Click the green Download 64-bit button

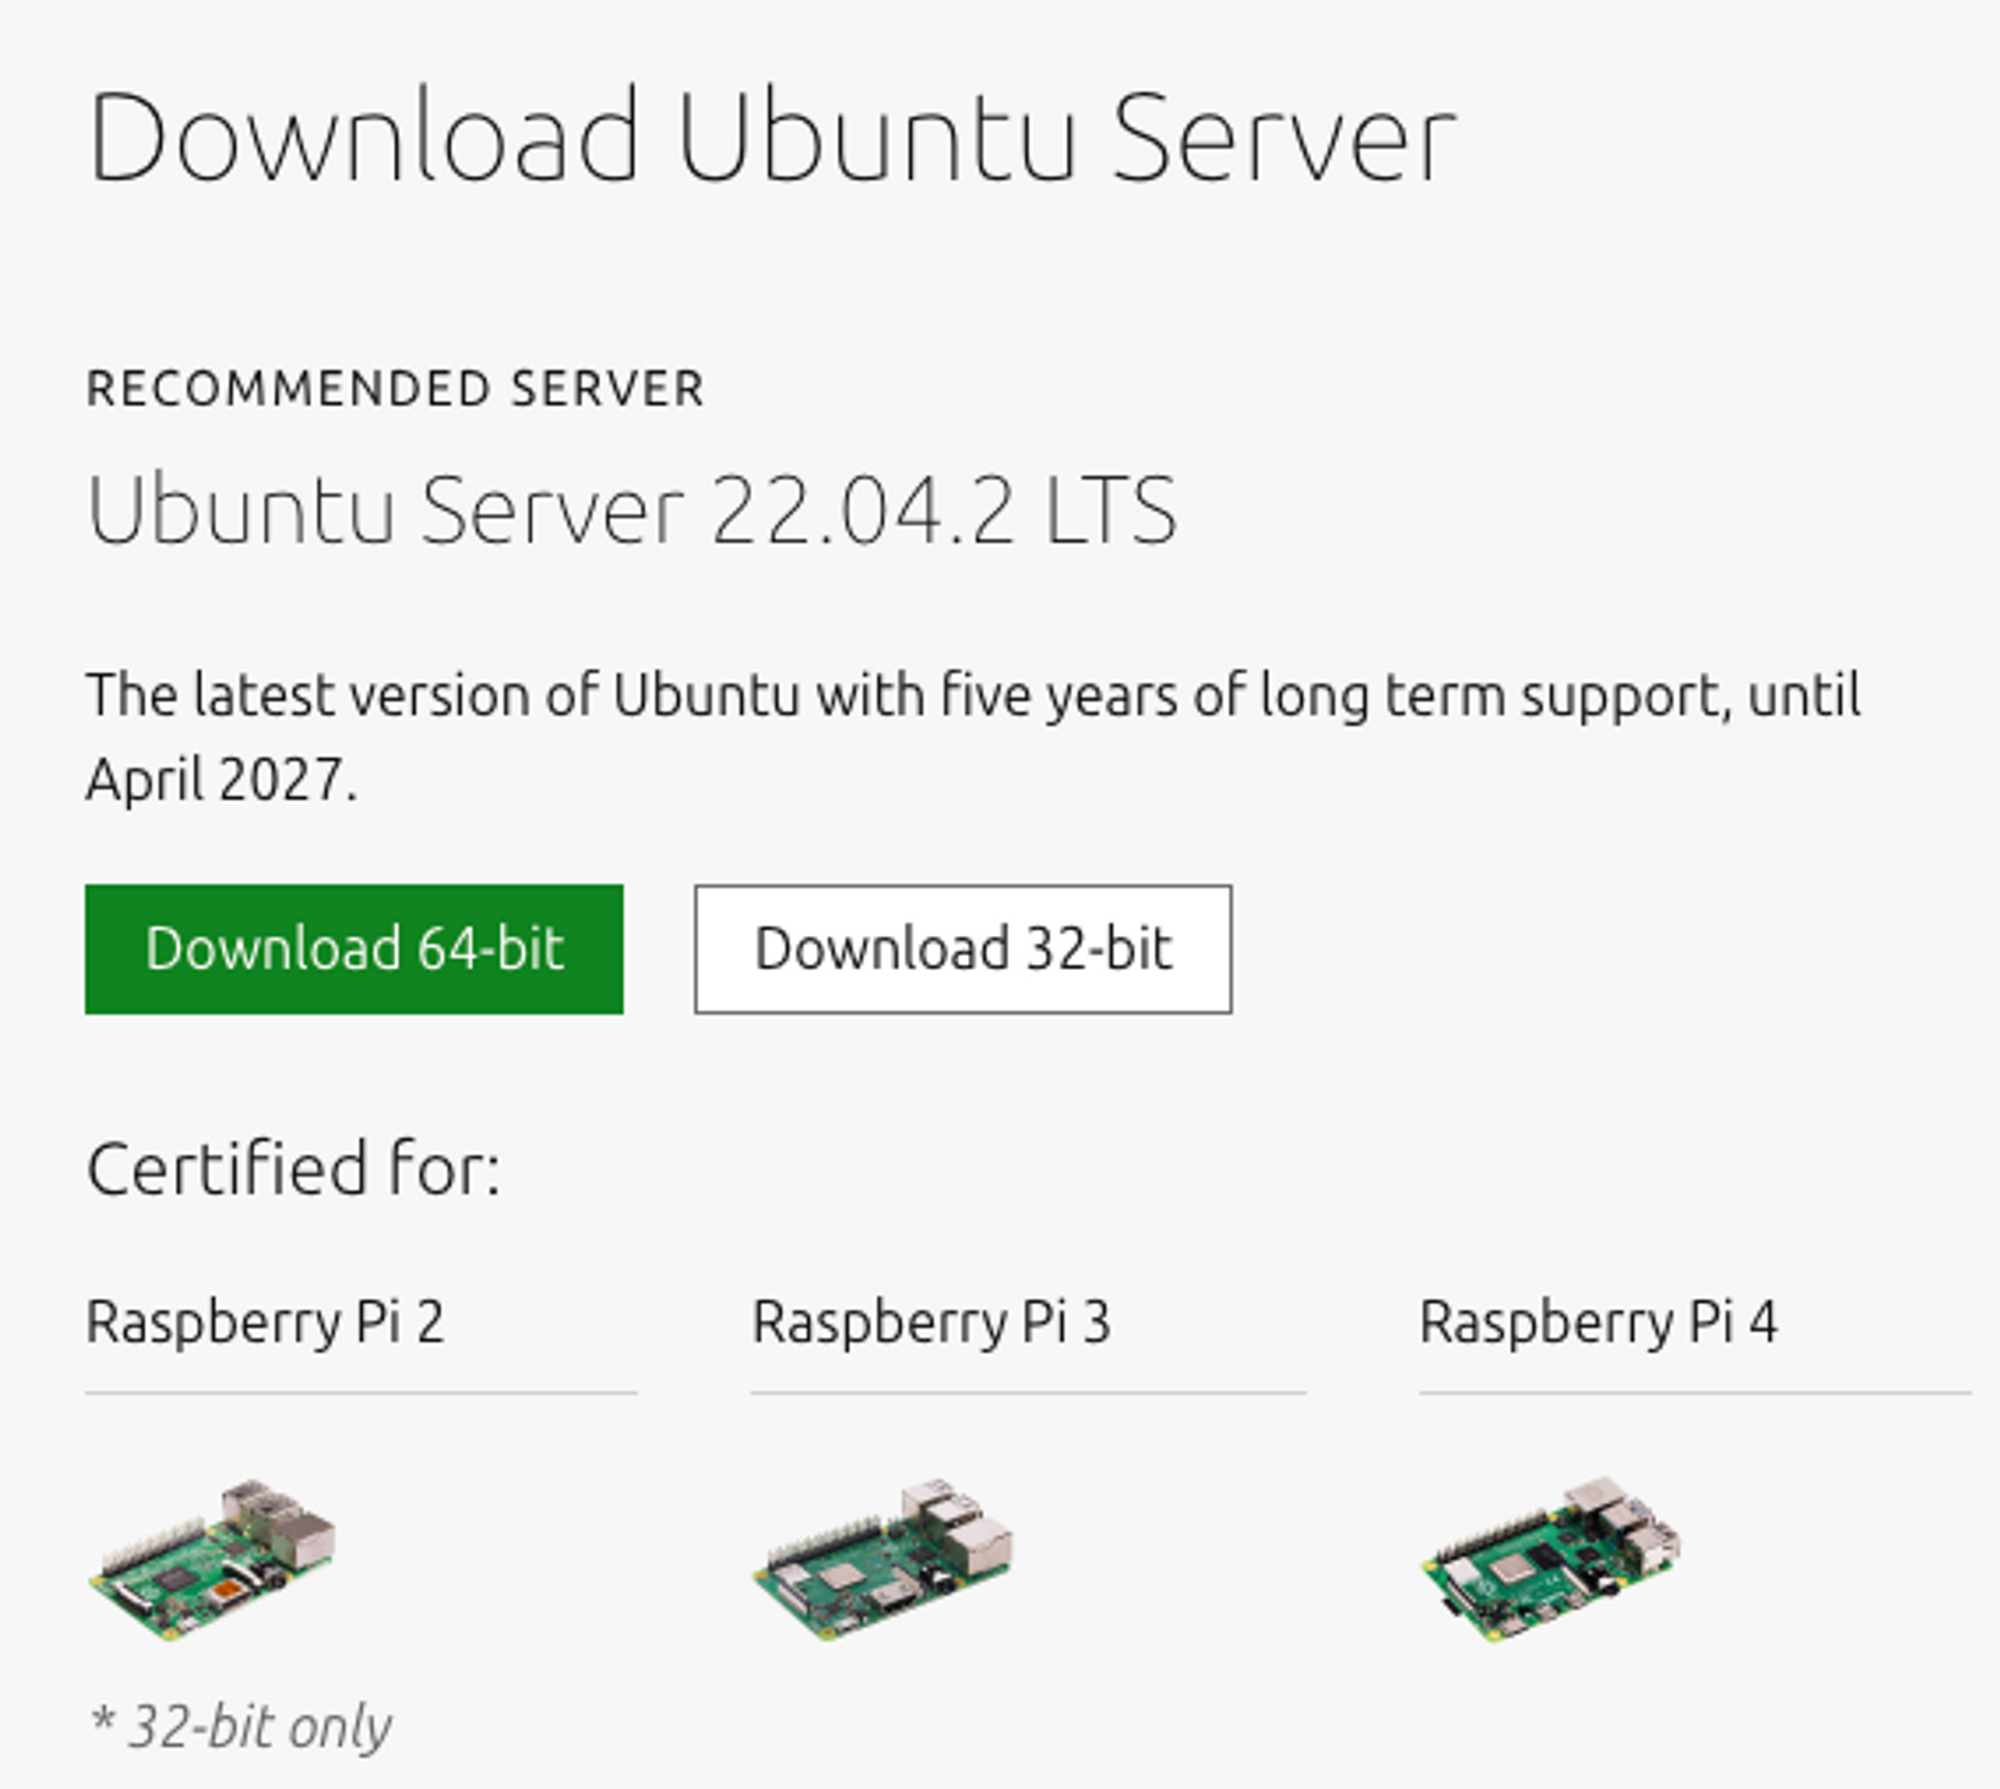[x=354, y=949]
